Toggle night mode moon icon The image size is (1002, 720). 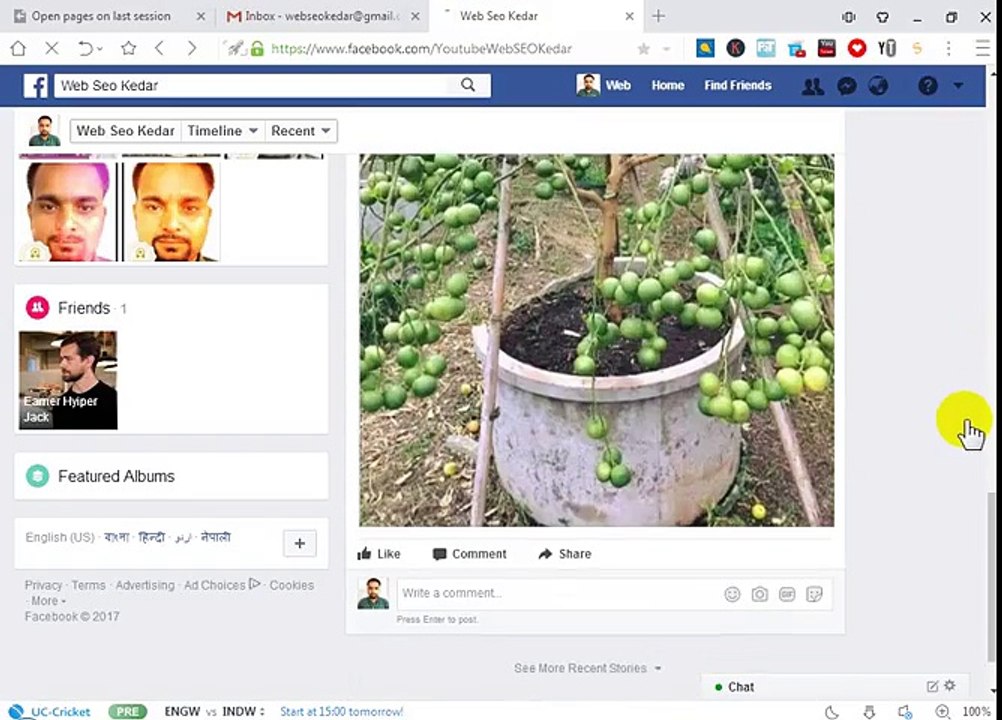click(x=831, y=712)
